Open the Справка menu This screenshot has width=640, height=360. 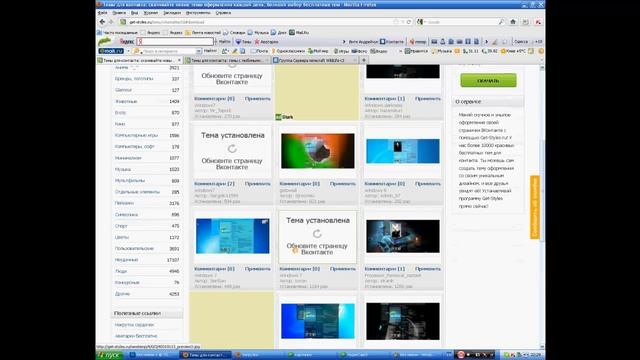223,13
